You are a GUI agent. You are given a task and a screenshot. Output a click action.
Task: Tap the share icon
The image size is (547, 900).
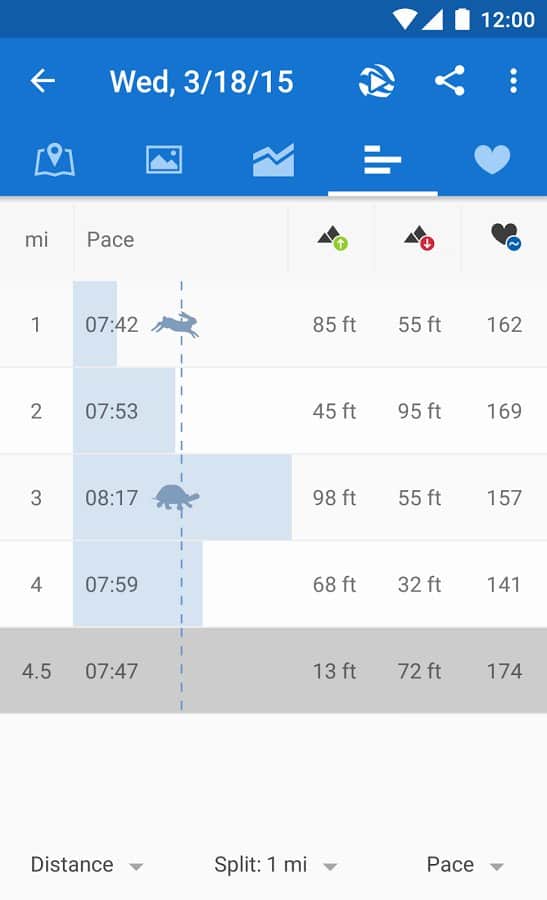pos(449,80)
